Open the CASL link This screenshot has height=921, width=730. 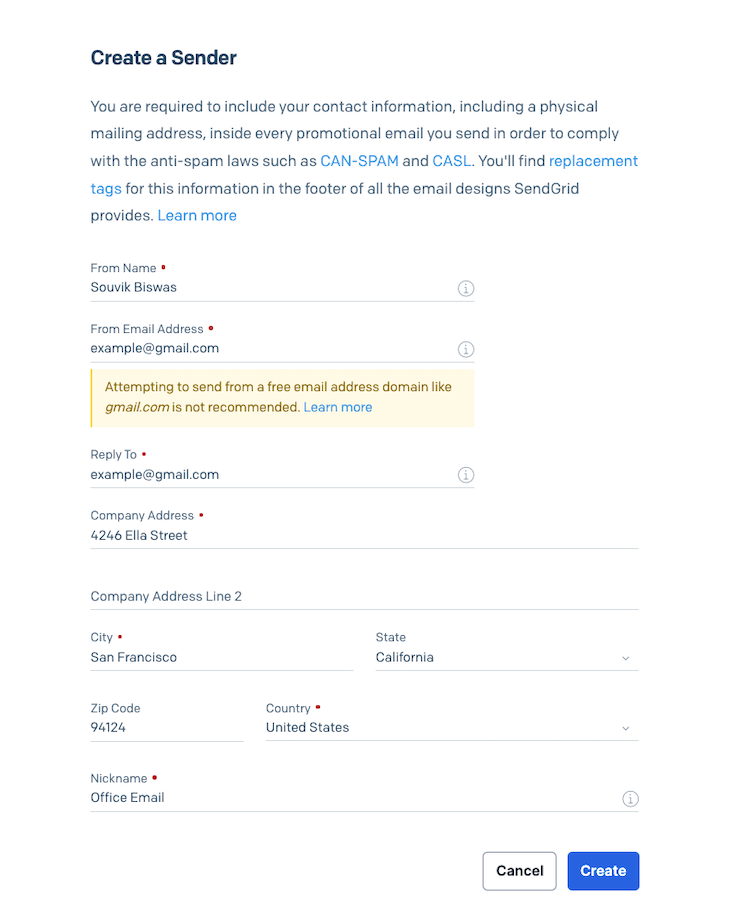(452, 160)
